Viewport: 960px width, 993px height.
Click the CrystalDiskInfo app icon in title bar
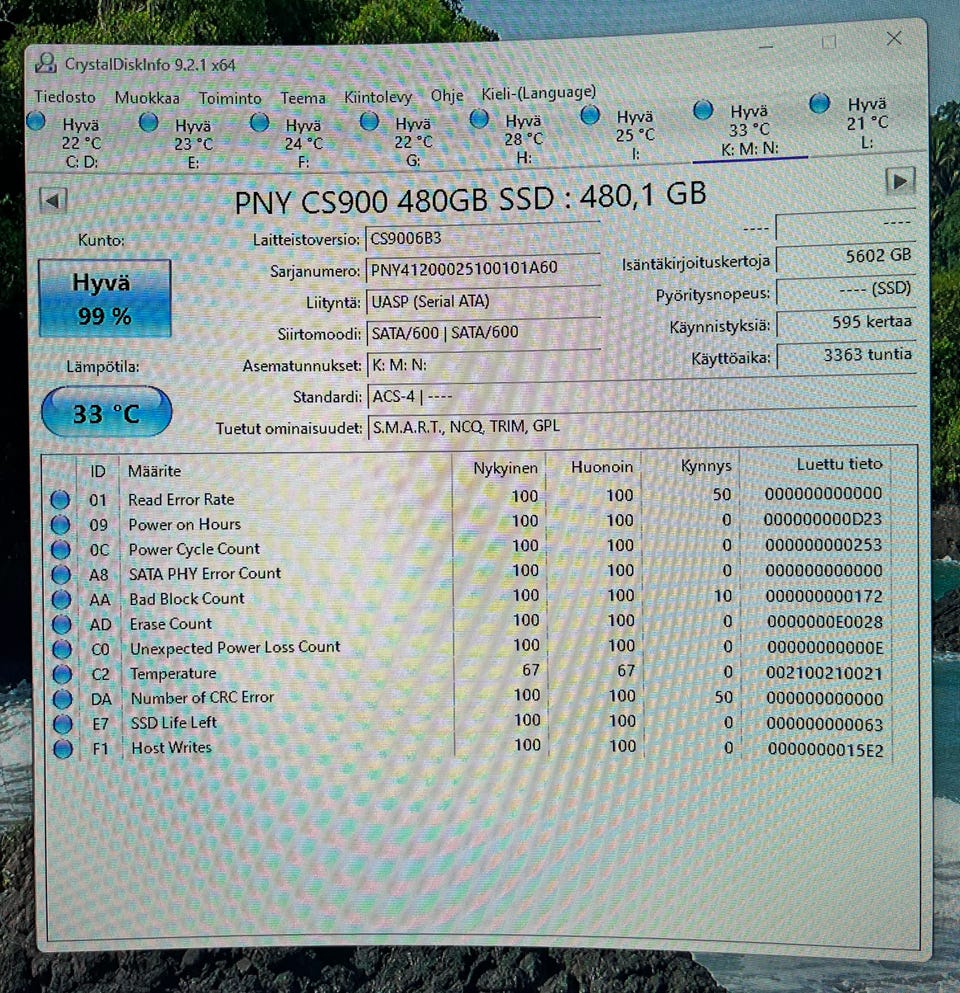tap(46, 63)
